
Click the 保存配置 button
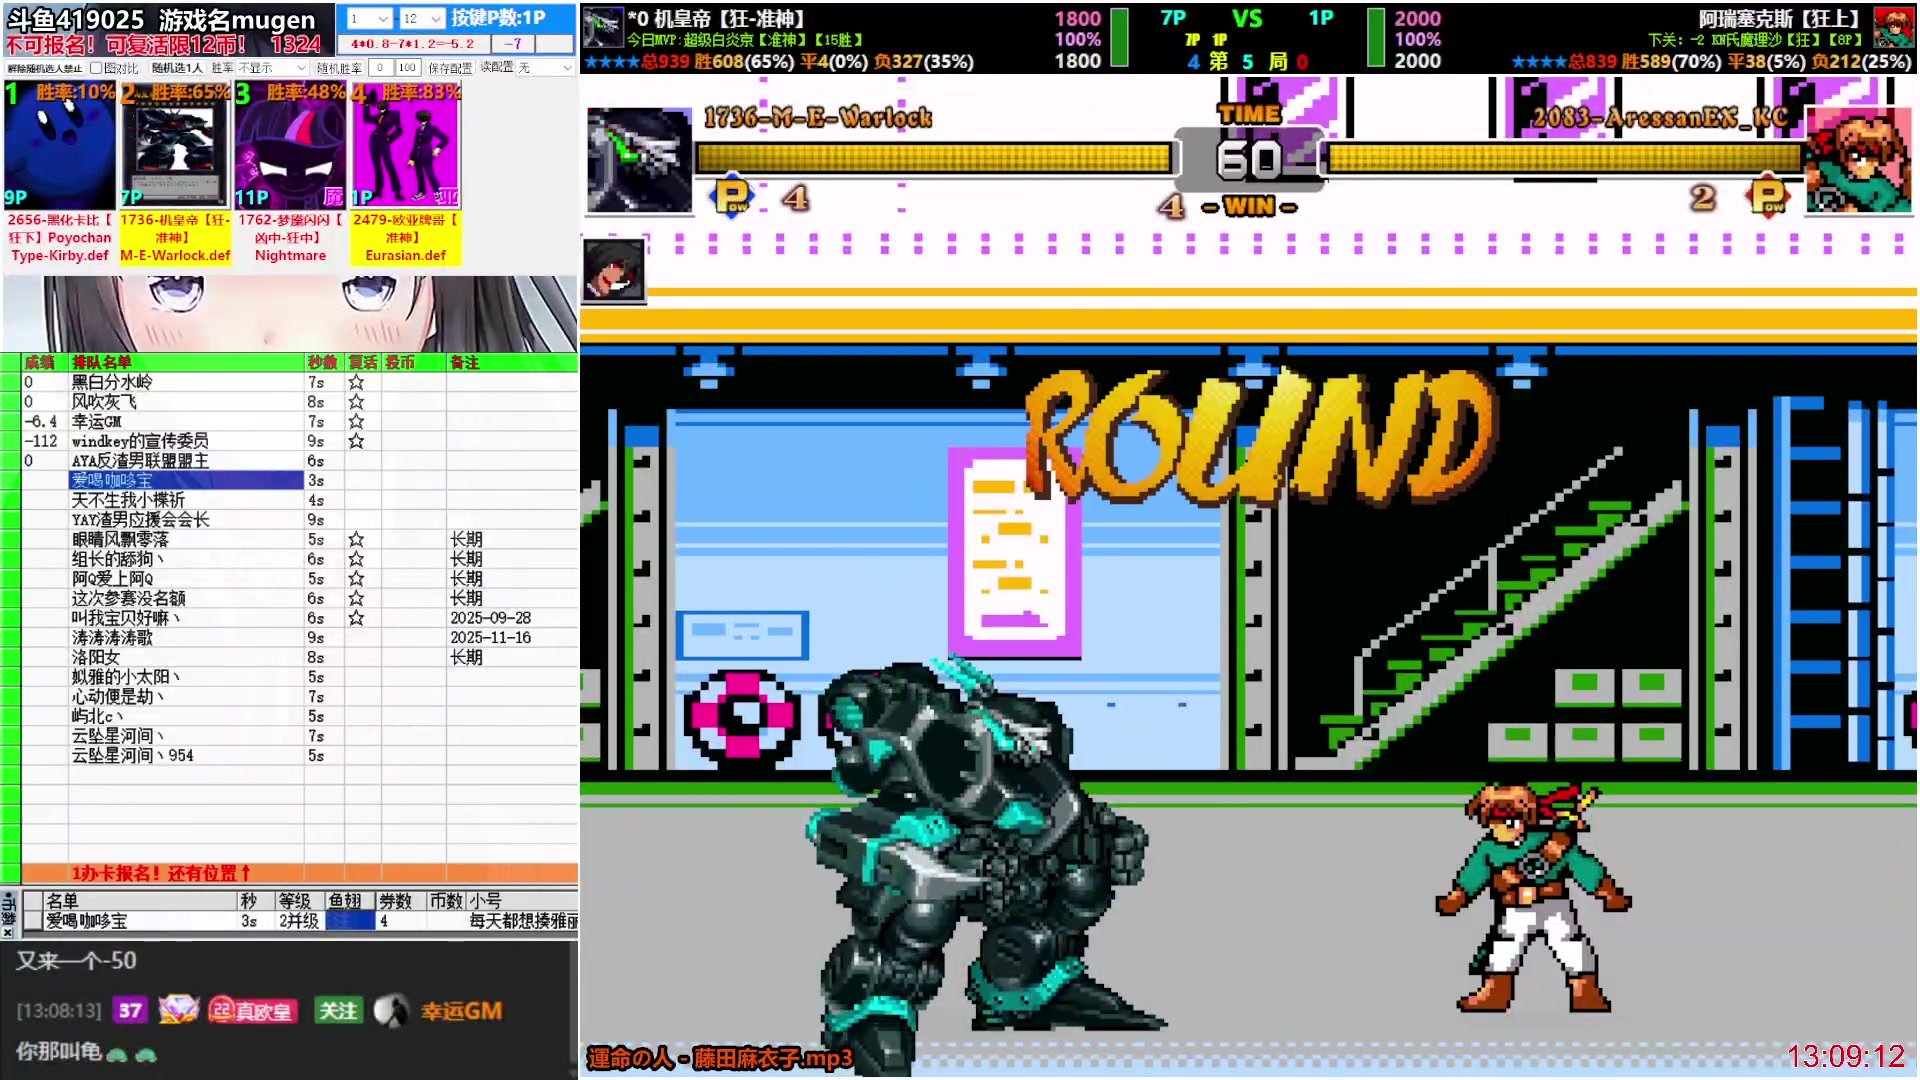tap(450, 68)
